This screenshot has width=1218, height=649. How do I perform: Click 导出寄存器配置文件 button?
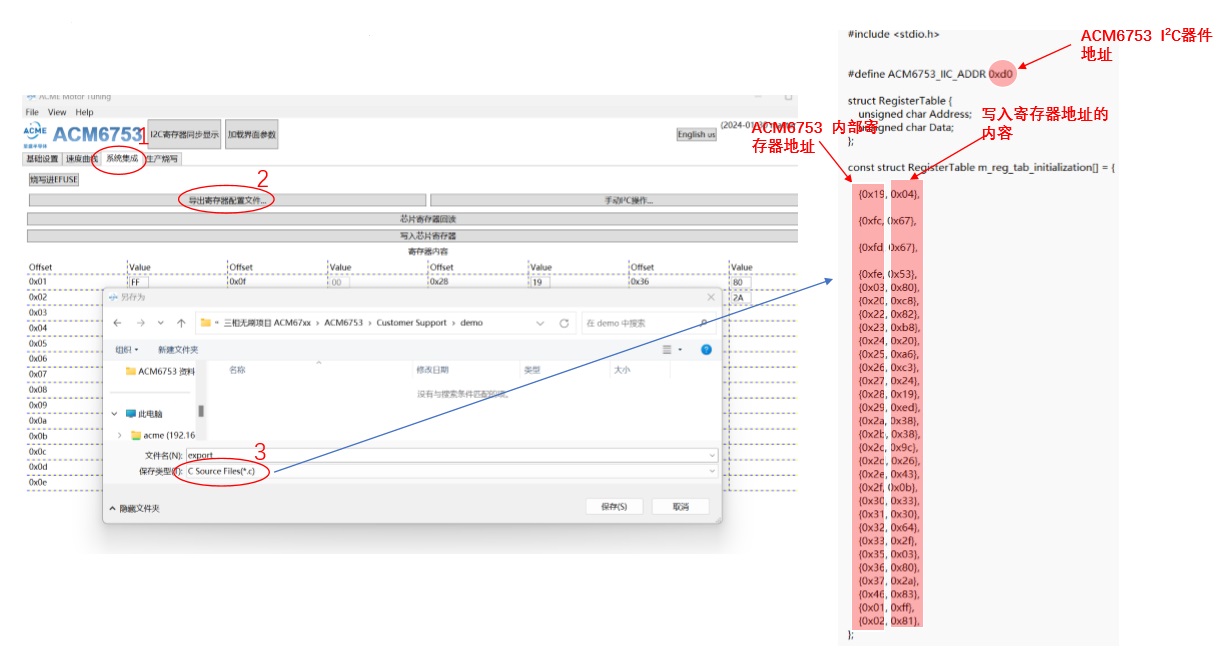(228, 200)
